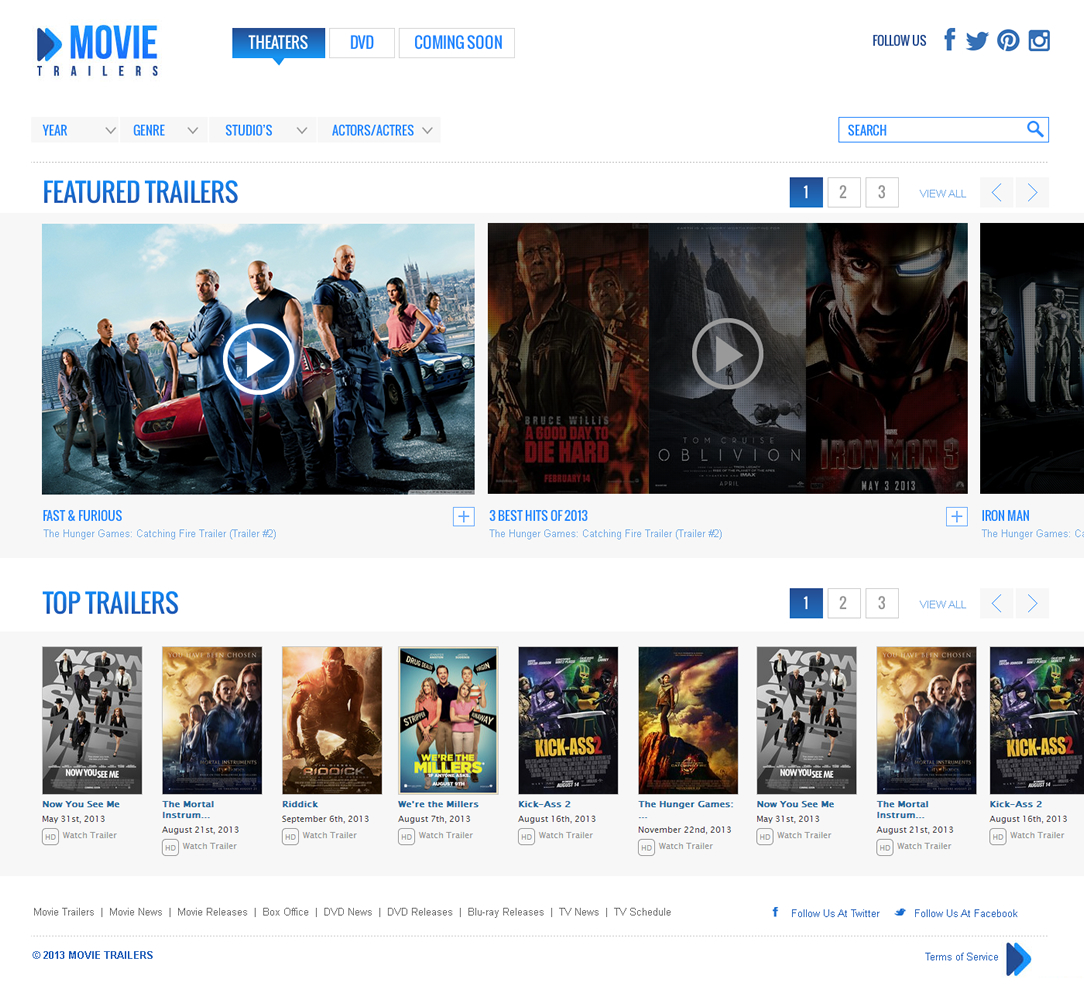Click the We're the Millers title link
The height and width of the screenshot is (1000, 1084).
coord(438,804)
